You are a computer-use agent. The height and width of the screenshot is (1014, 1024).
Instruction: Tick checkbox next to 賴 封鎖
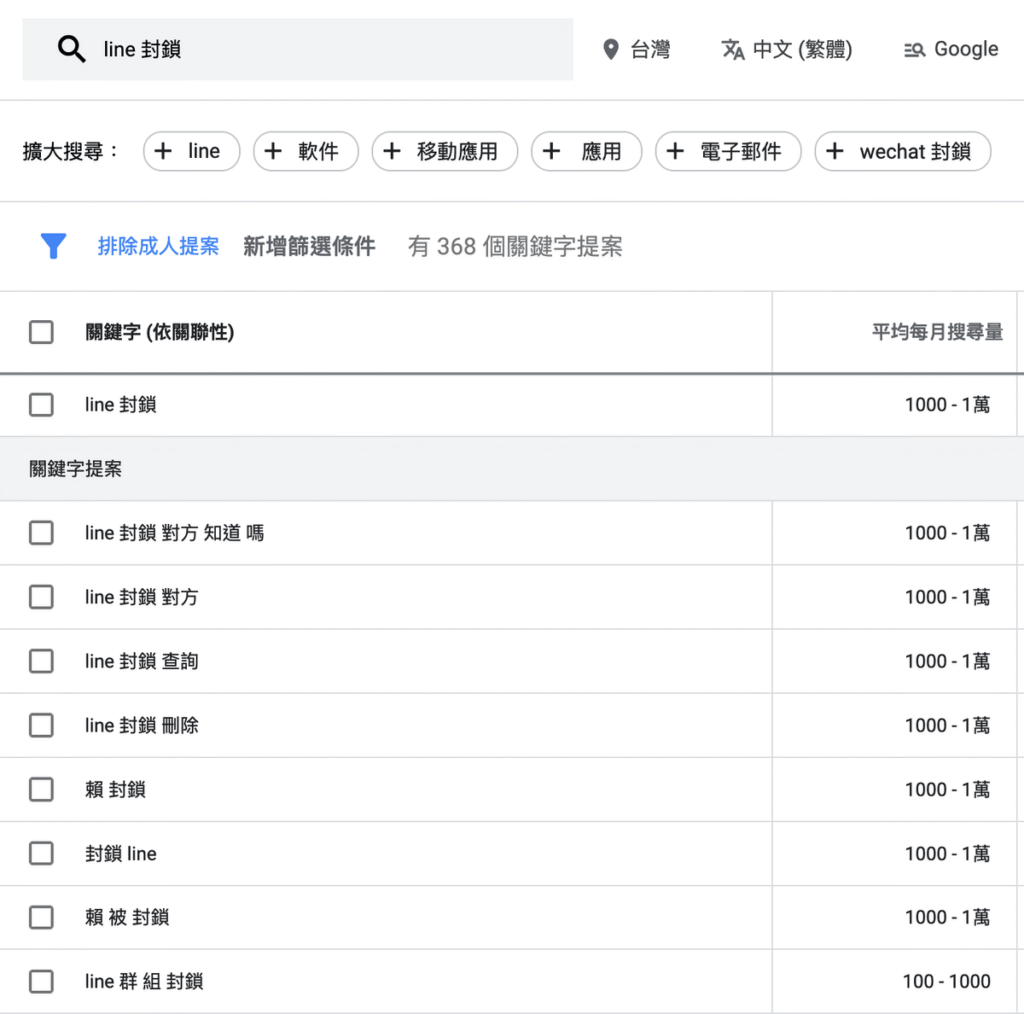tap(41, 789)
